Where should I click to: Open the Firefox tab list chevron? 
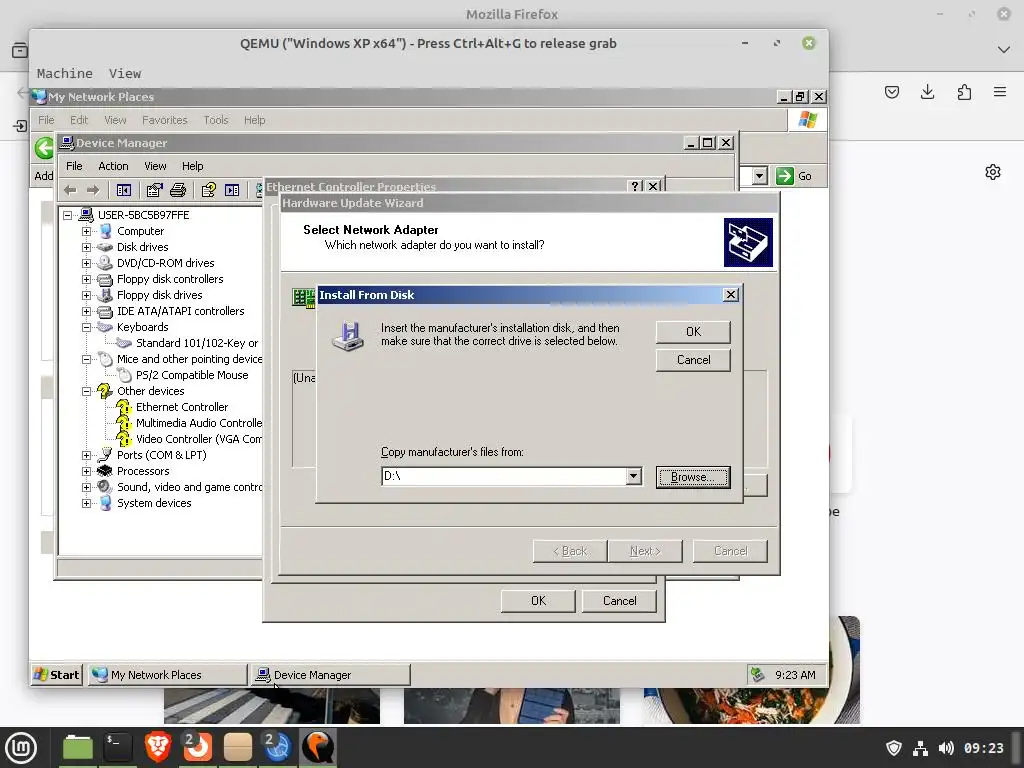pos(1004,50)
